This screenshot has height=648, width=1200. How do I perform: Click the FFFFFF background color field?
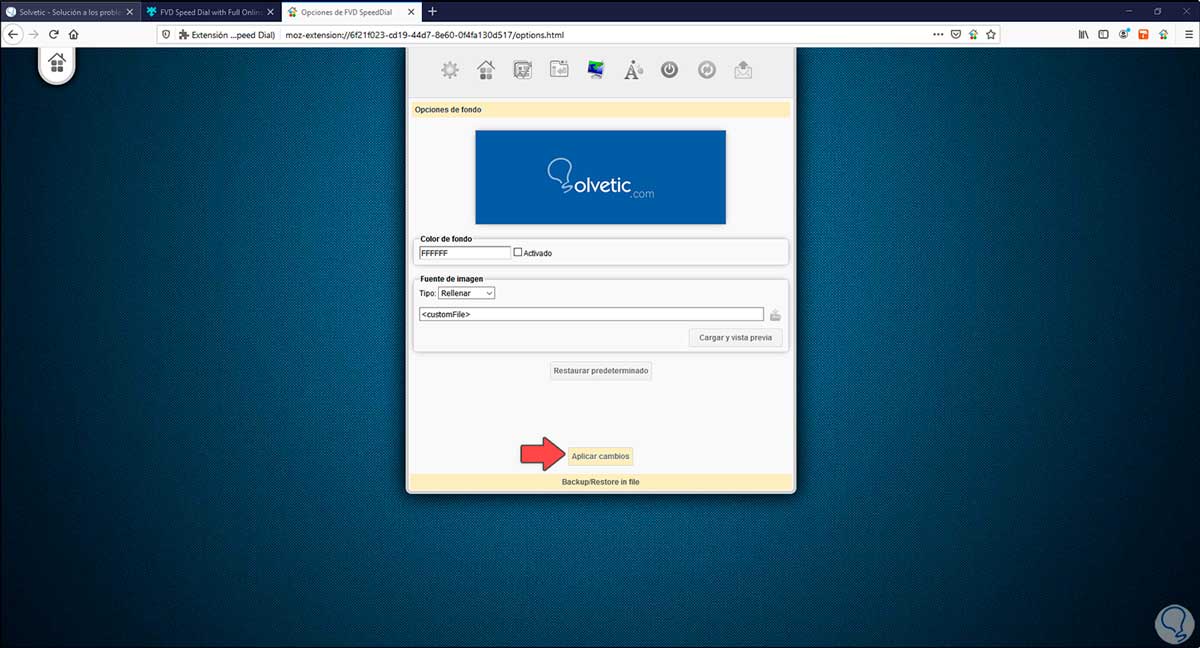click(x=464, y=253)
